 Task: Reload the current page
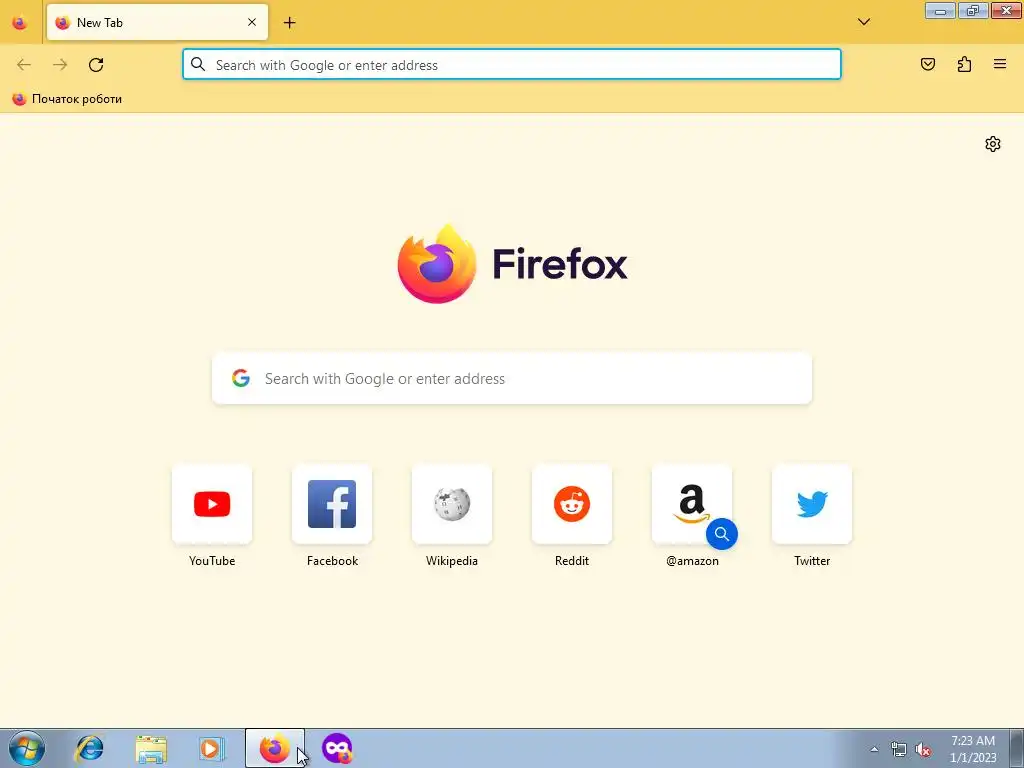(x=96, y=64)
